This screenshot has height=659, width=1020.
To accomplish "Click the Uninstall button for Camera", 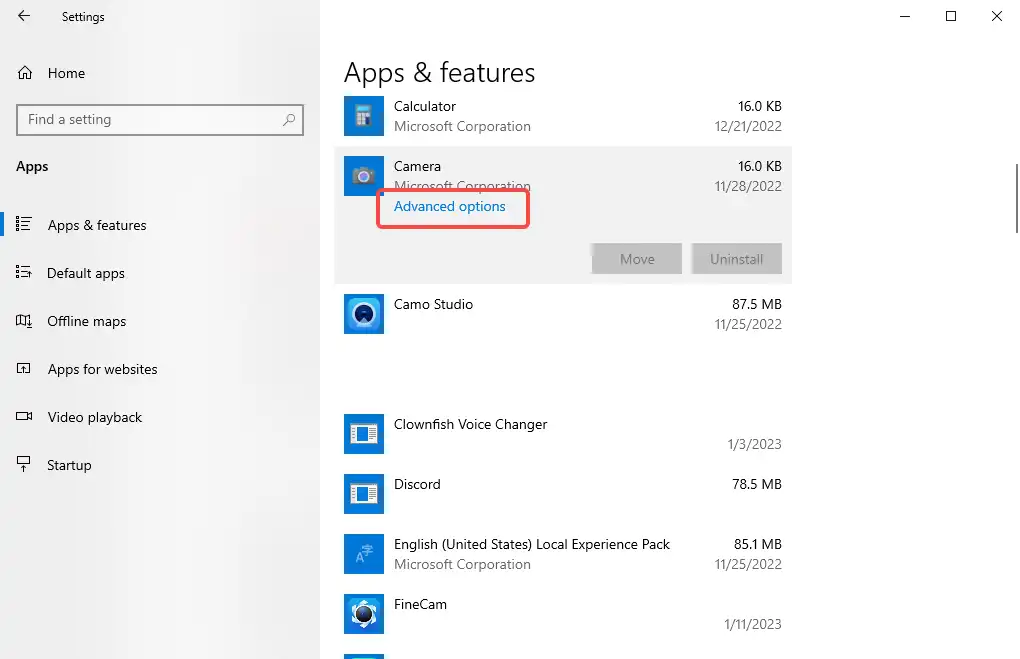I will pos(736,259).
